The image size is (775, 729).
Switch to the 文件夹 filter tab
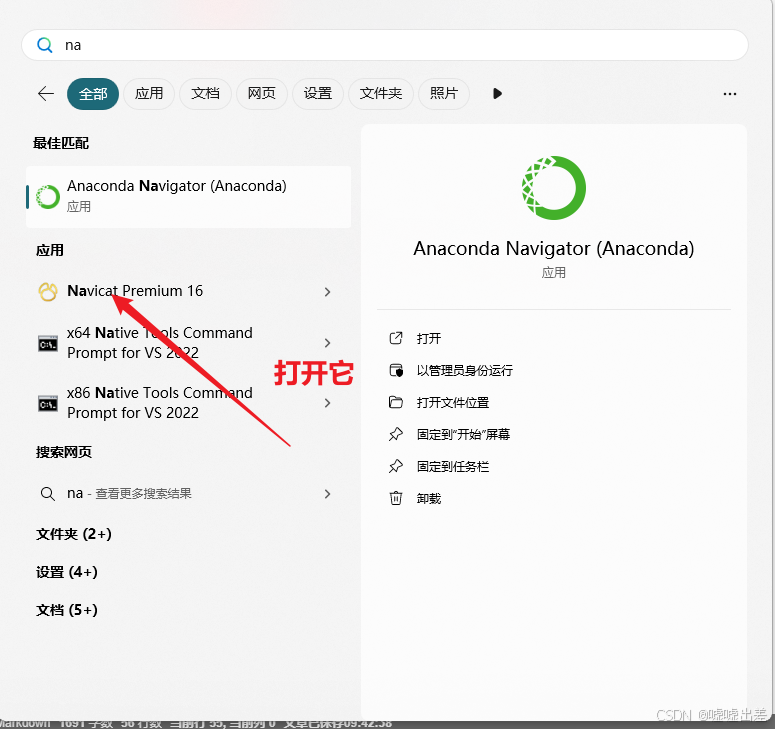381,93
